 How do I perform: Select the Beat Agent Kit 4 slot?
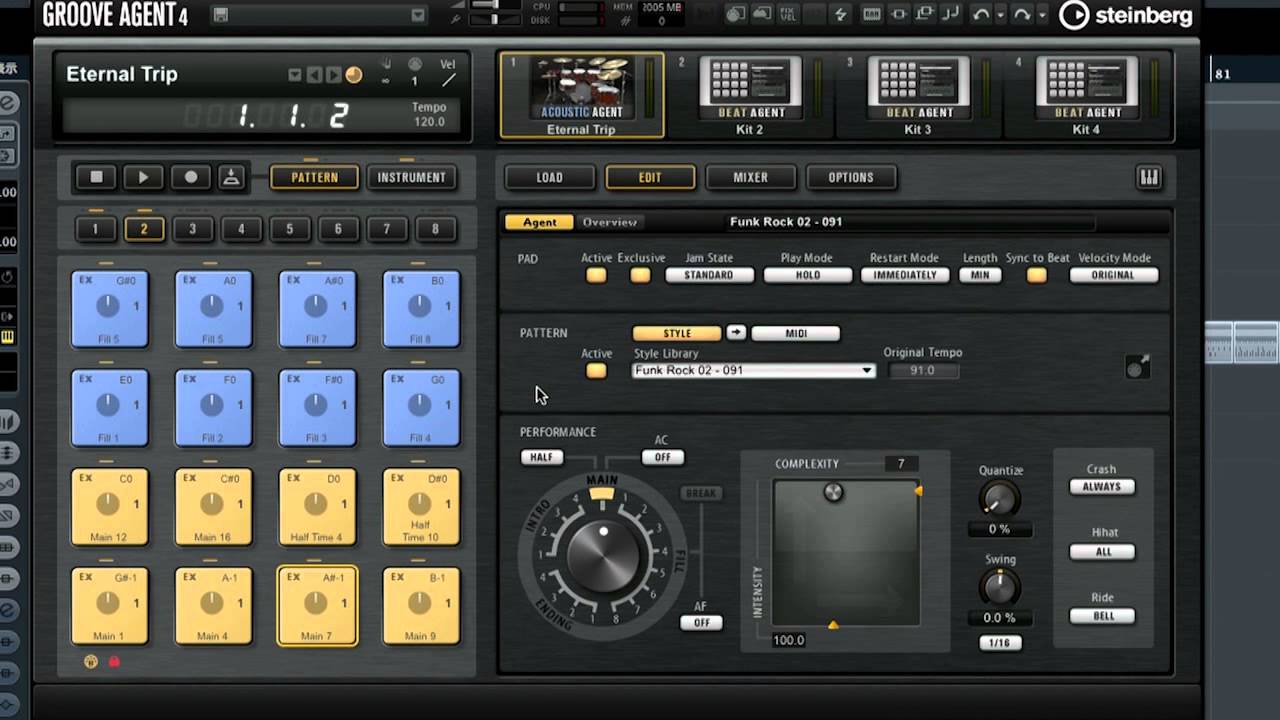1085,95
